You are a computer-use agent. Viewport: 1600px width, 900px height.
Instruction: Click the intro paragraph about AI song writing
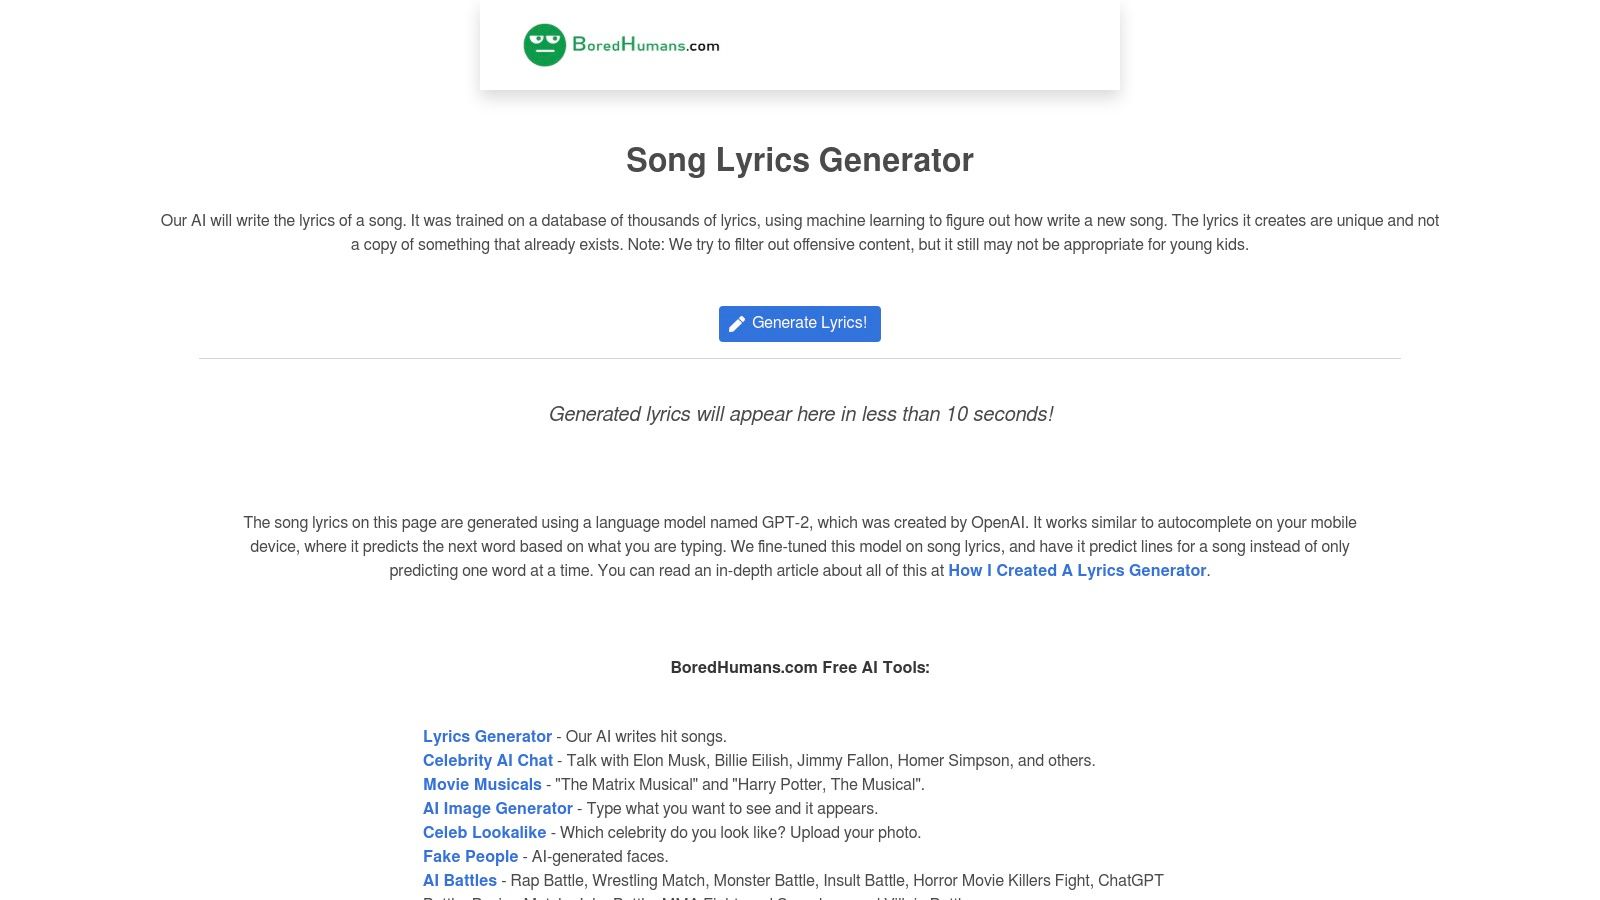tap(800, 231)
